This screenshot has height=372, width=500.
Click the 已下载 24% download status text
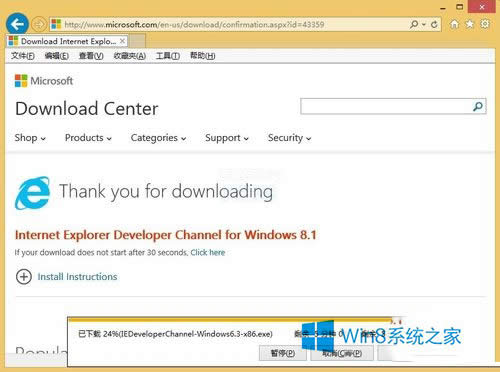(175, 334)
